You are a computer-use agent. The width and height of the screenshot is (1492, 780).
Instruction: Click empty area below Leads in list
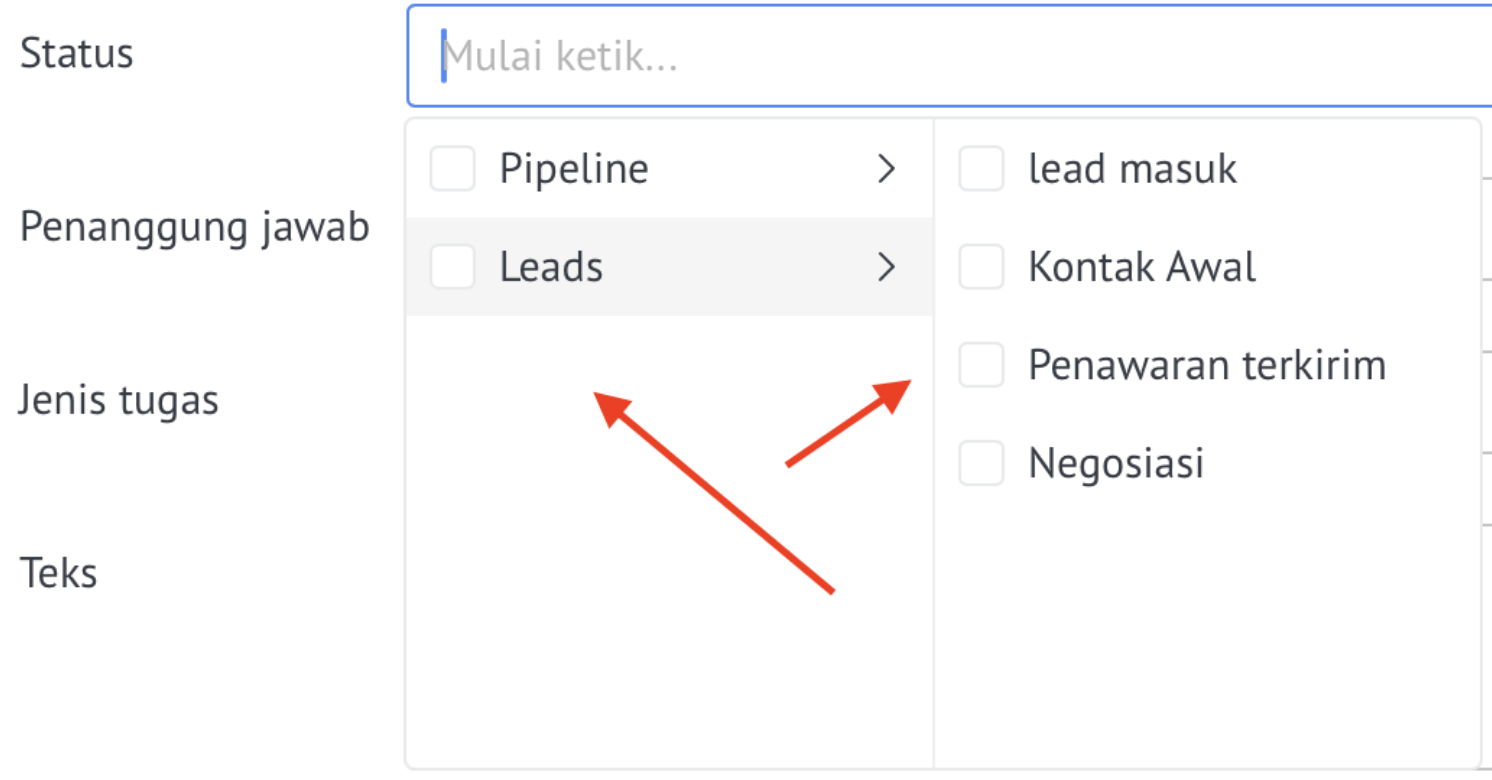pos(669,540)
